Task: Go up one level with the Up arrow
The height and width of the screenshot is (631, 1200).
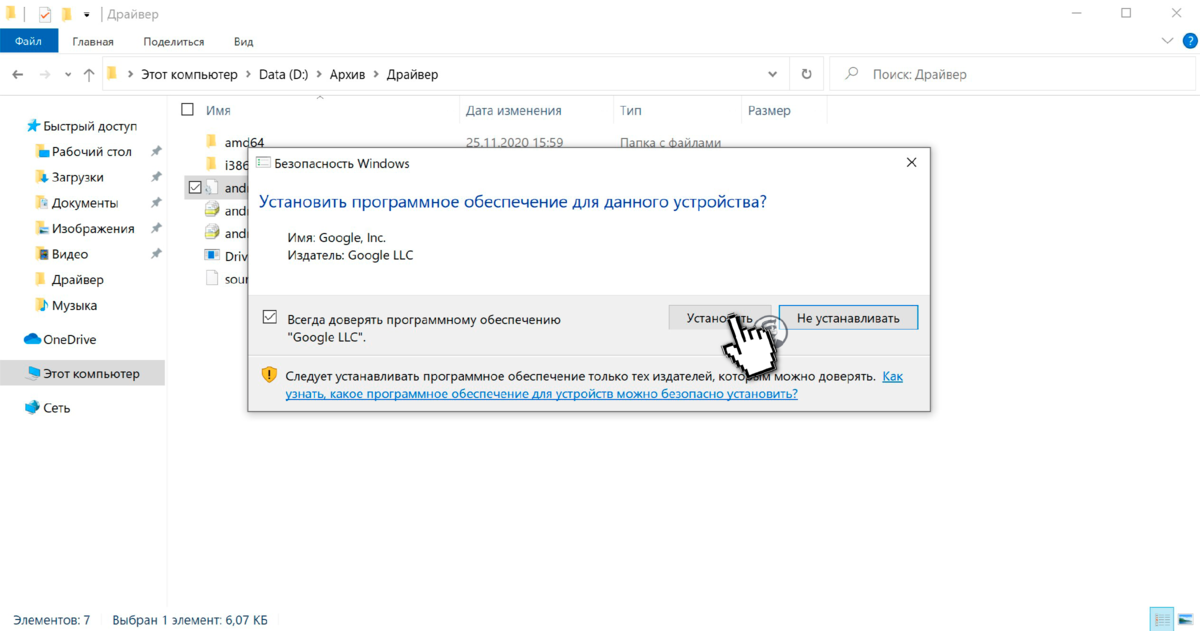Action: (x=89, y=74)
